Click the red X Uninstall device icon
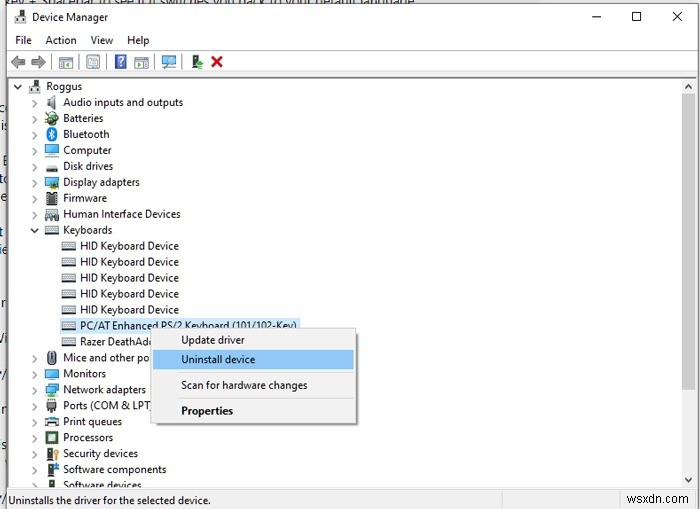700x509 pixels. 217,62
